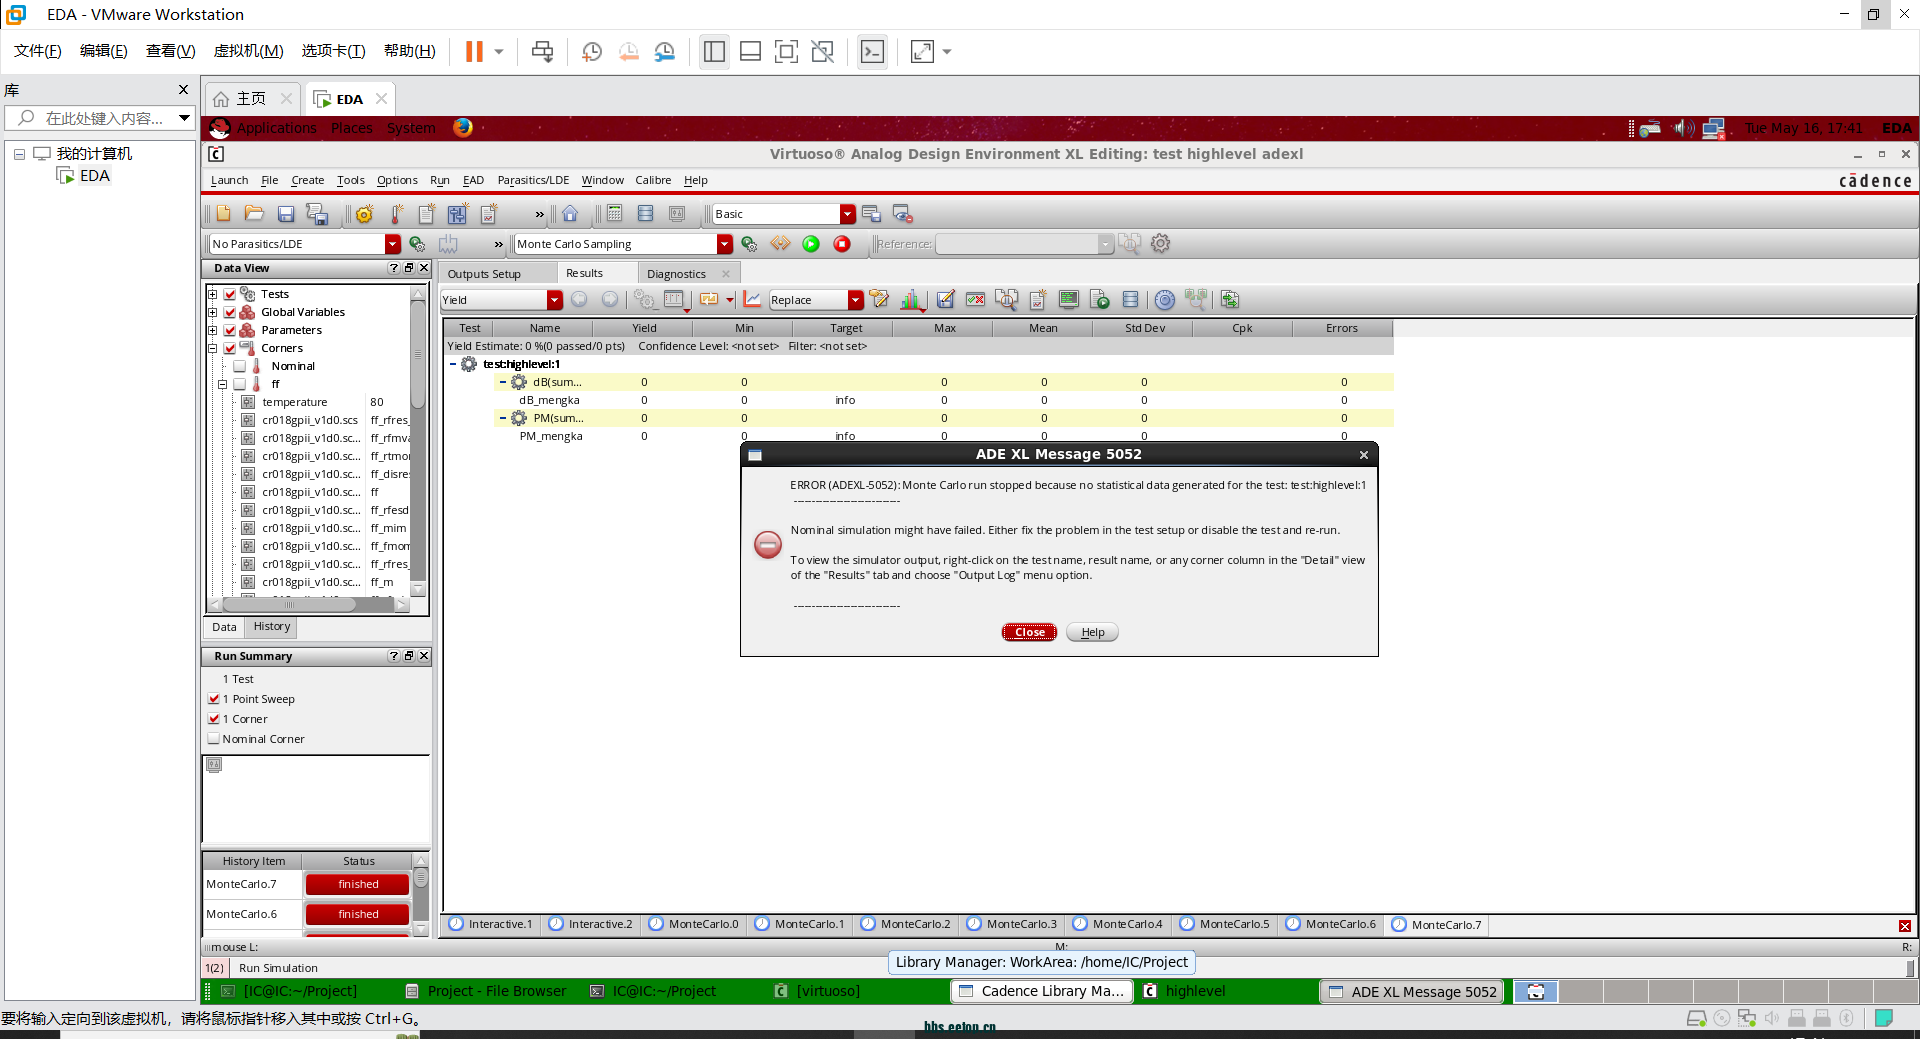Click the calculator icon in the toolbar

coord(615,214)
